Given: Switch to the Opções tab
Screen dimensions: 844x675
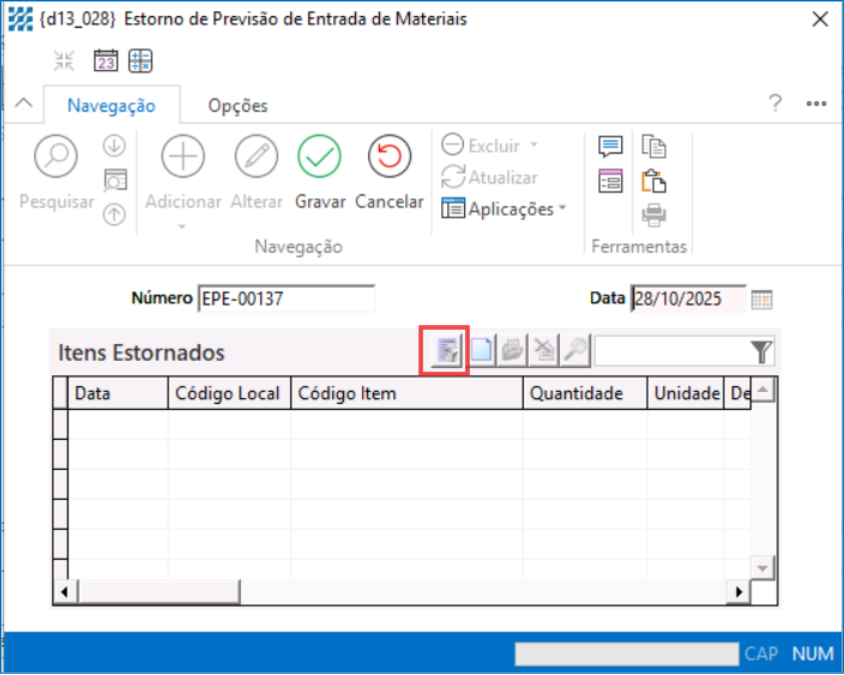Looking at the screenshot, I should (238, 106).
